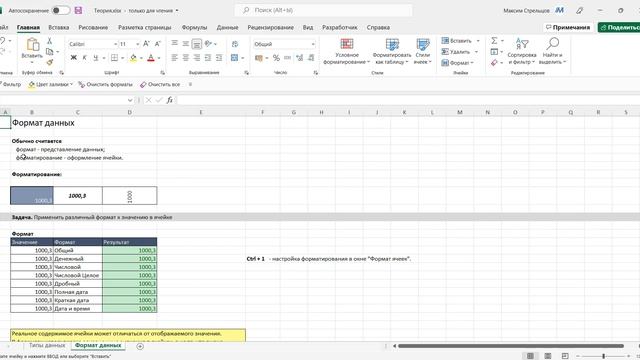This screenshot has height=360, width=640.
Task: Open the Данные ribbon tab
Action: tap(227, 27)
